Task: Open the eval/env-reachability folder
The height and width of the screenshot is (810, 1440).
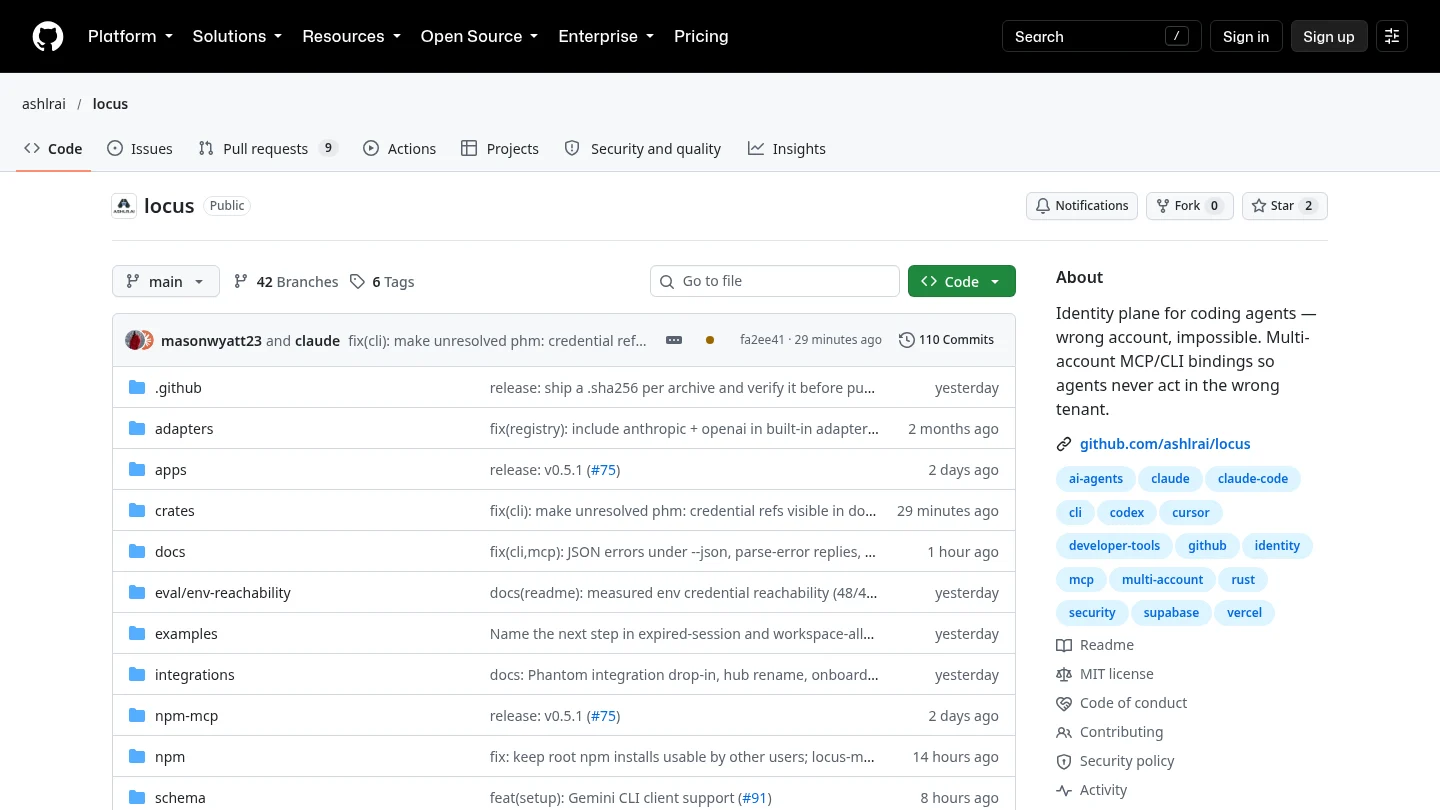Action: tap(222, 593)
